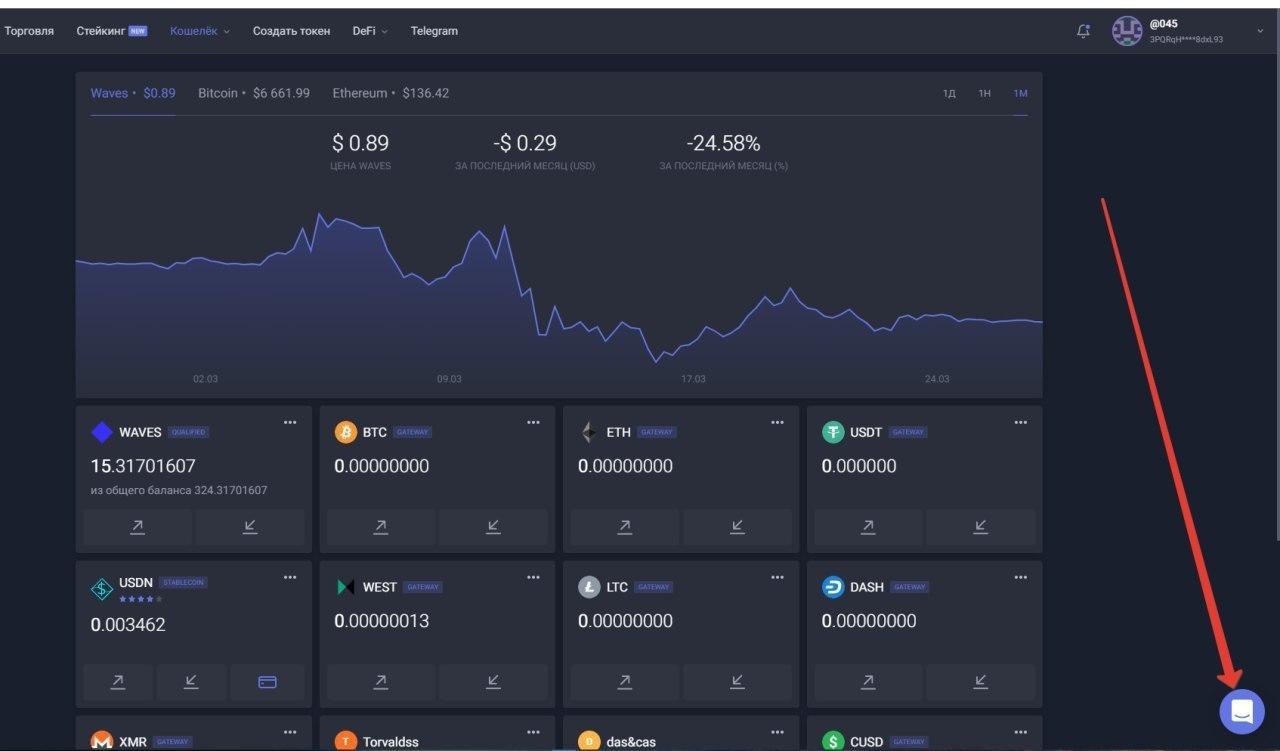This screenshot has width=1280, height=751.
Task: Click send arrow on USDT card
Action: 868,527
